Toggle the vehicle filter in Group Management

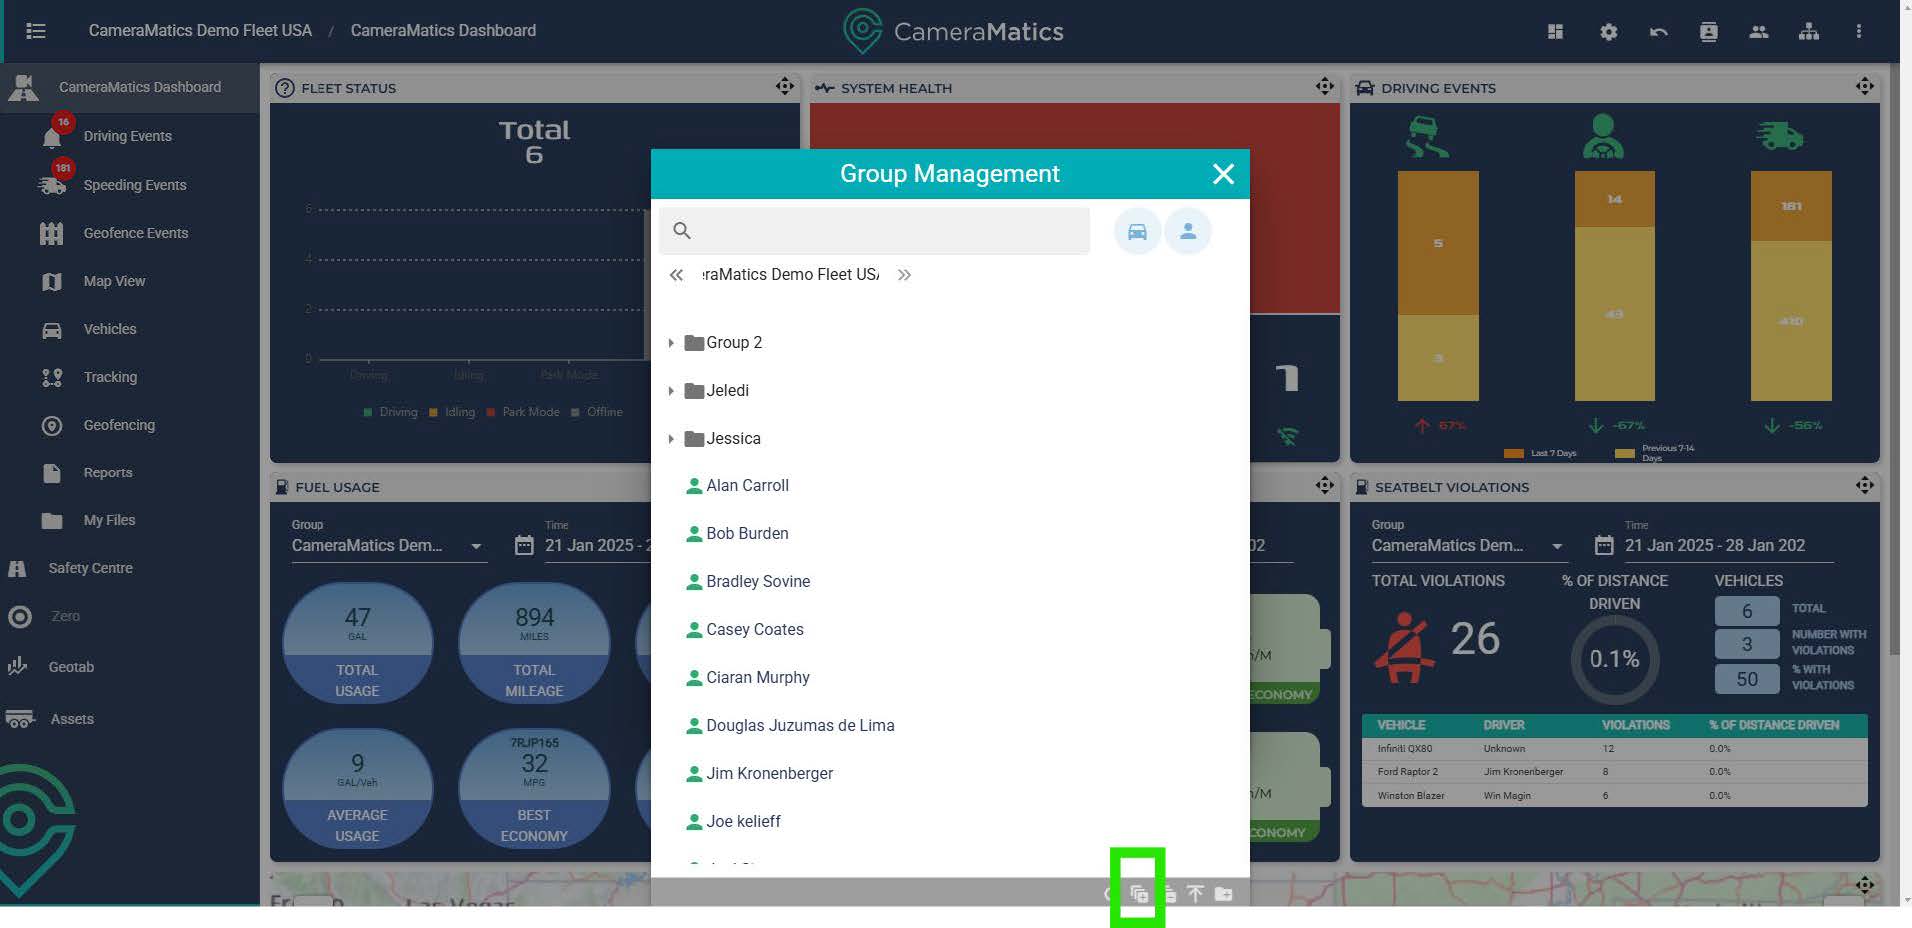[1137, 231]
